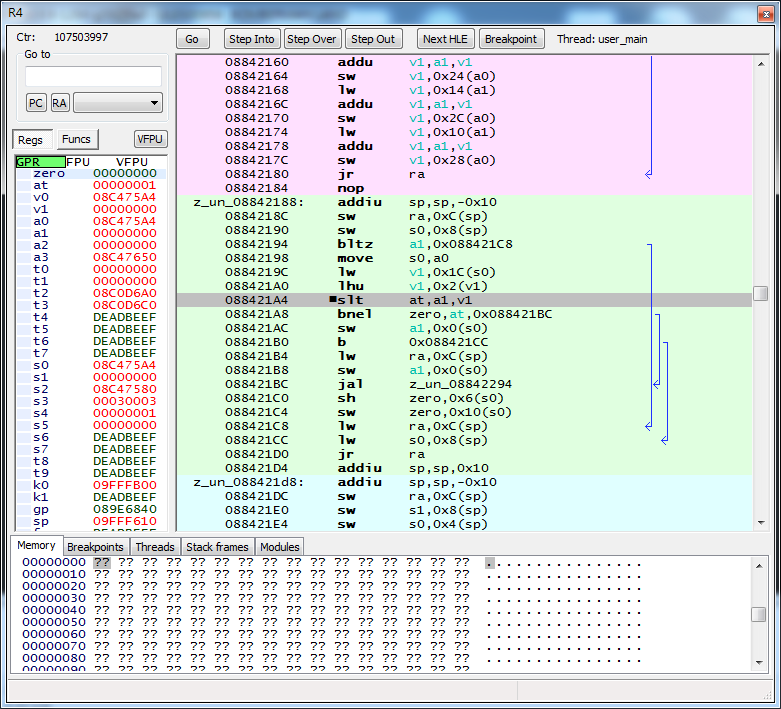
Task: Click the VFPU button beside the Funcs tab
Action: tap(150, 139)
